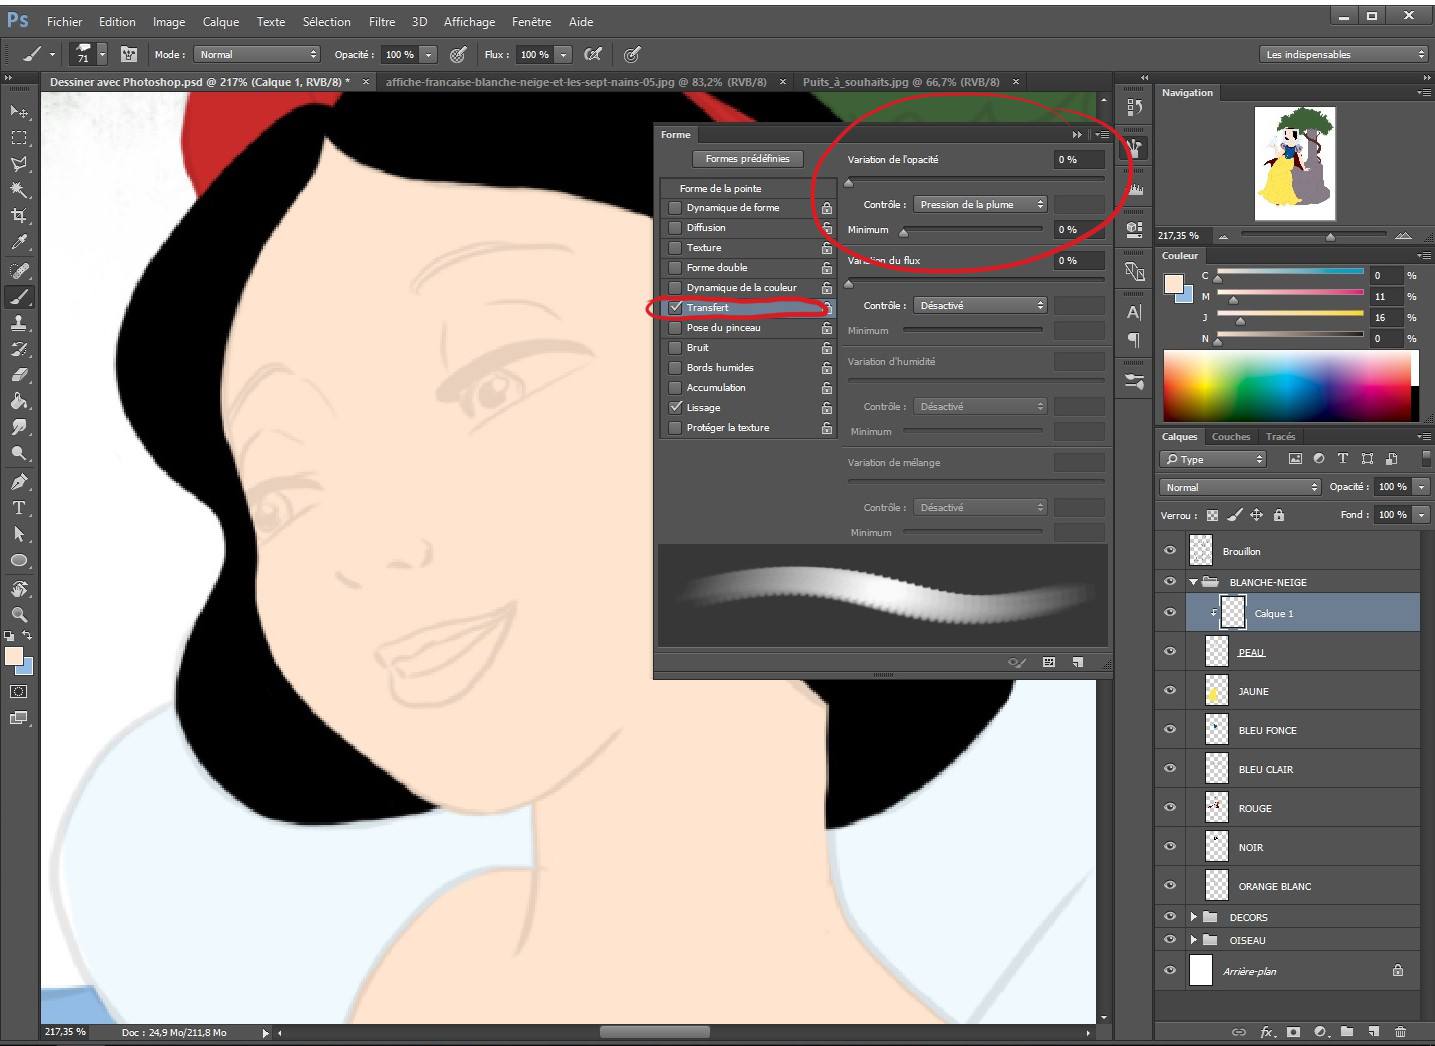Click the Formes prédéfinies button
1435x1046 pixels.
(x=748, y=158)
